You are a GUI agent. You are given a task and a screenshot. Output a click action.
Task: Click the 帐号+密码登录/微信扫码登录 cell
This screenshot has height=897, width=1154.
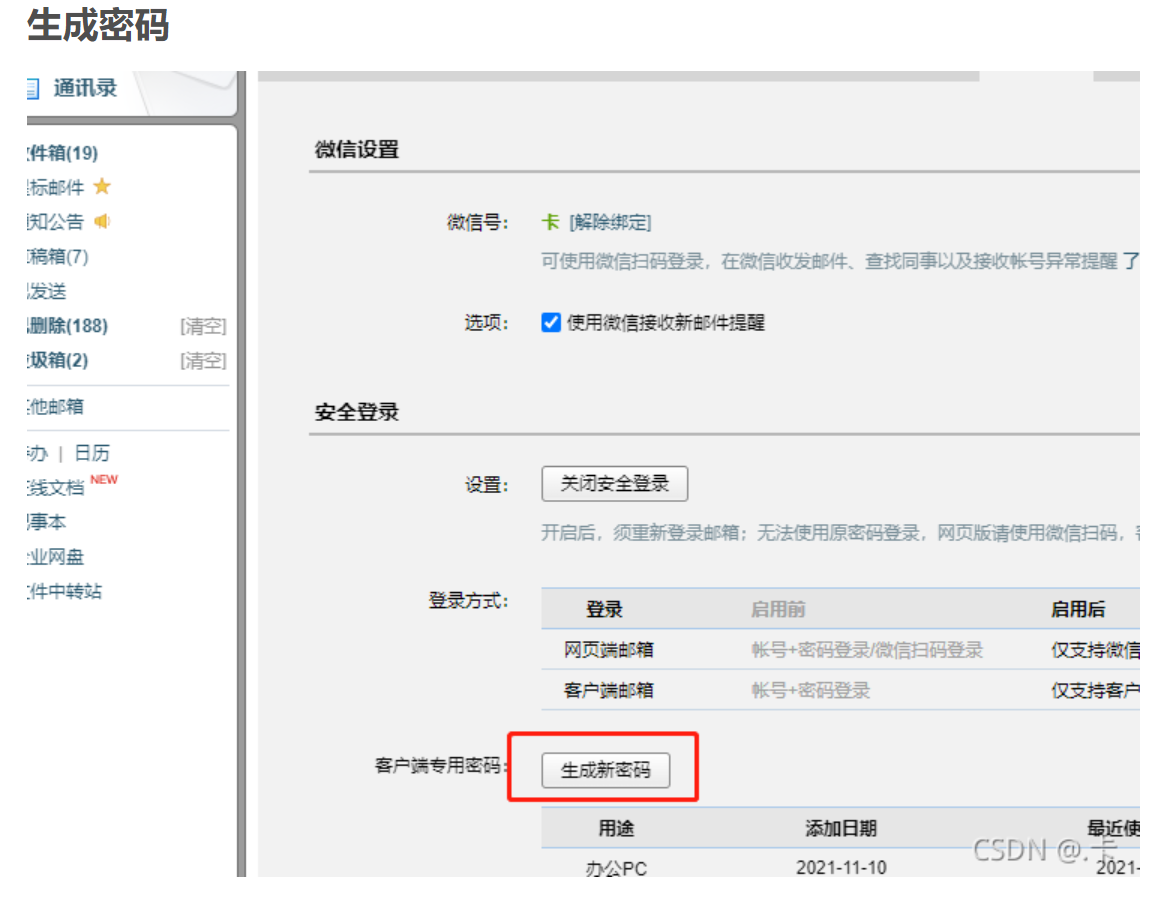point(867,650)
